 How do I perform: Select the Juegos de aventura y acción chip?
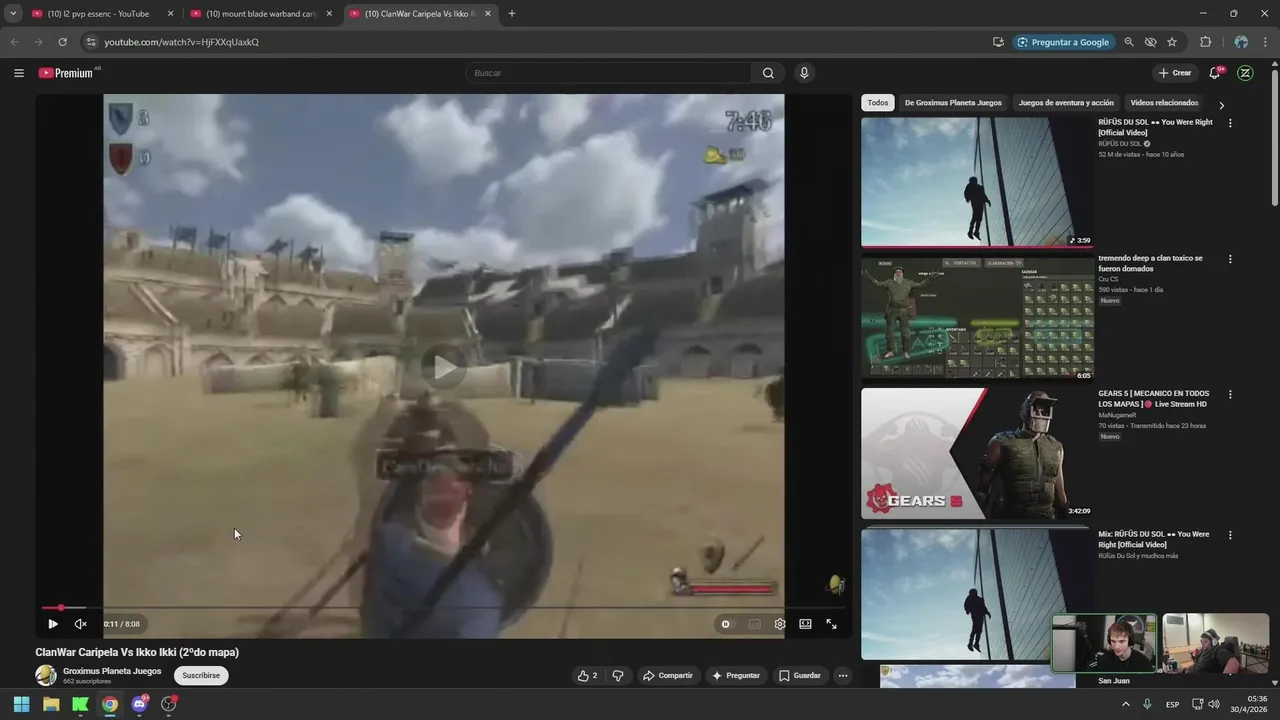point(1066,103)
